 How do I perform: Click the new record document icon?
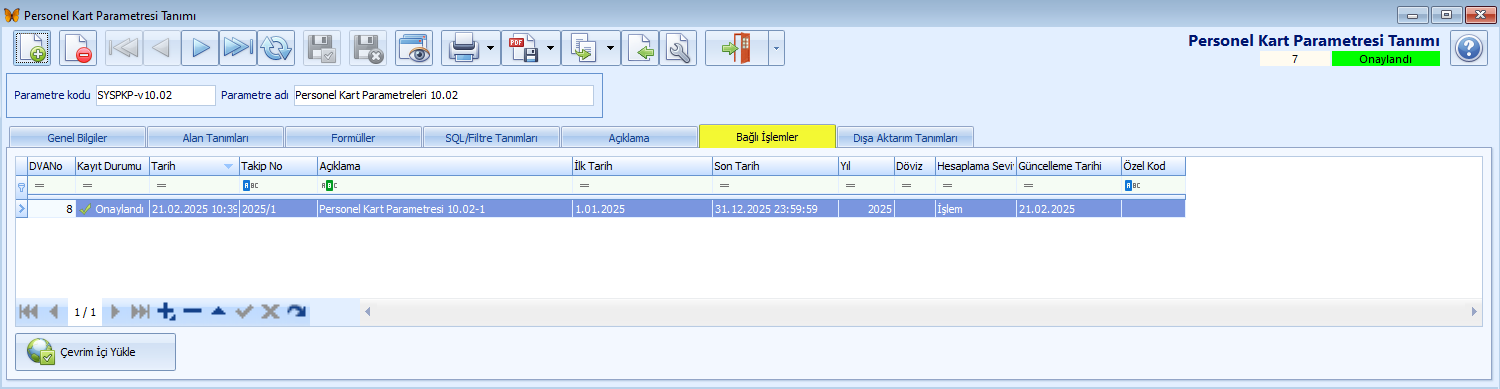[32, 48]
